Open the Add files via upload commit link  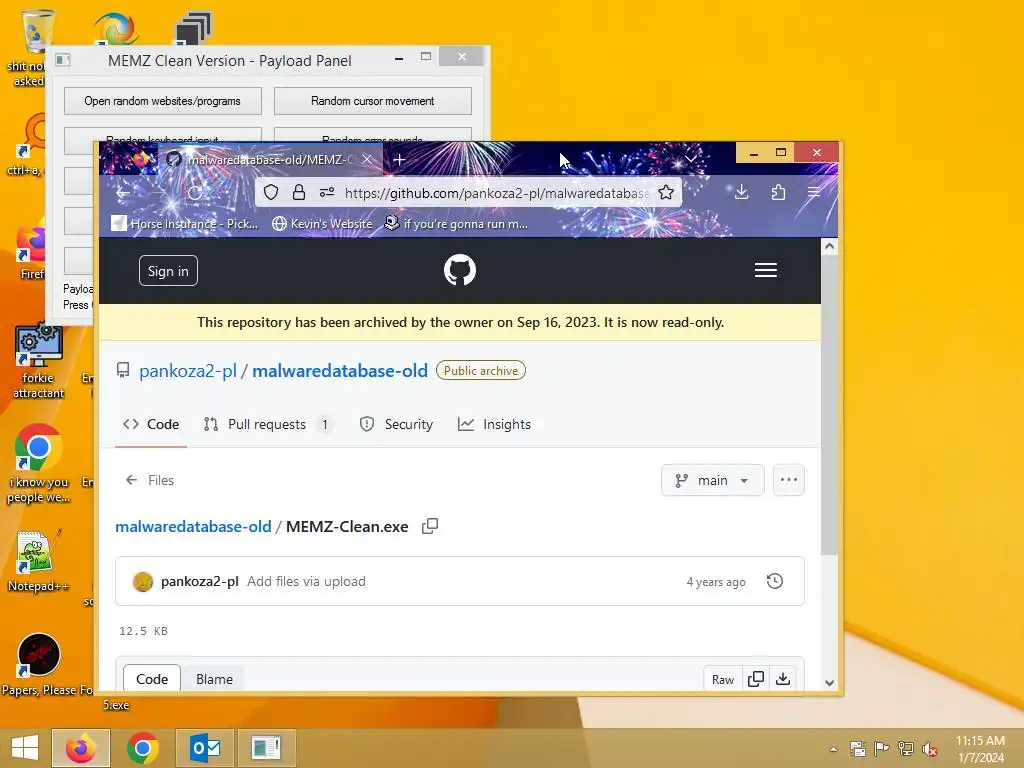click(306, 581)
